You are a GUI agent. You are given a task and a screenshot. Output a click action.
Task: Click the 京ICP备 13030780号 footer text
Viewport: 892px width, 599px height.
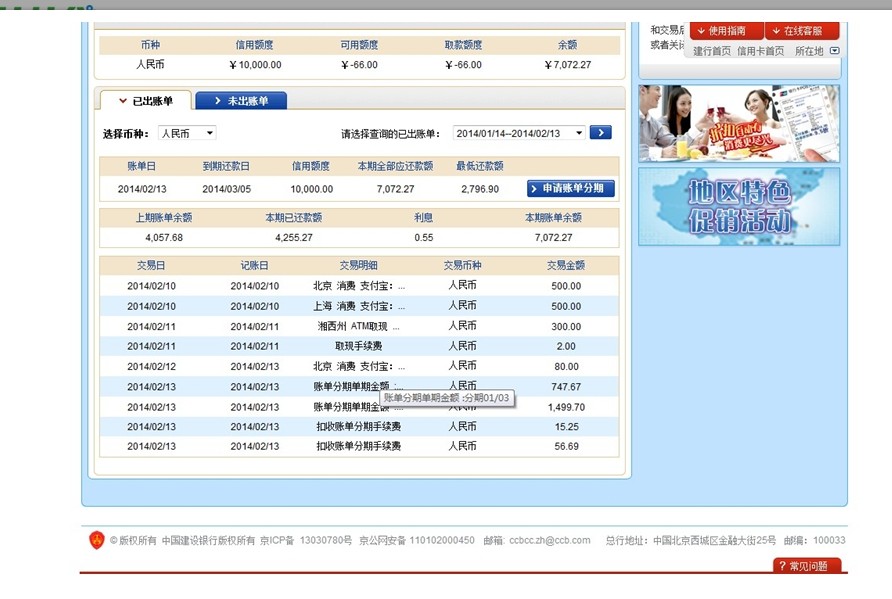pyautogui.click(x=306, y=541)
